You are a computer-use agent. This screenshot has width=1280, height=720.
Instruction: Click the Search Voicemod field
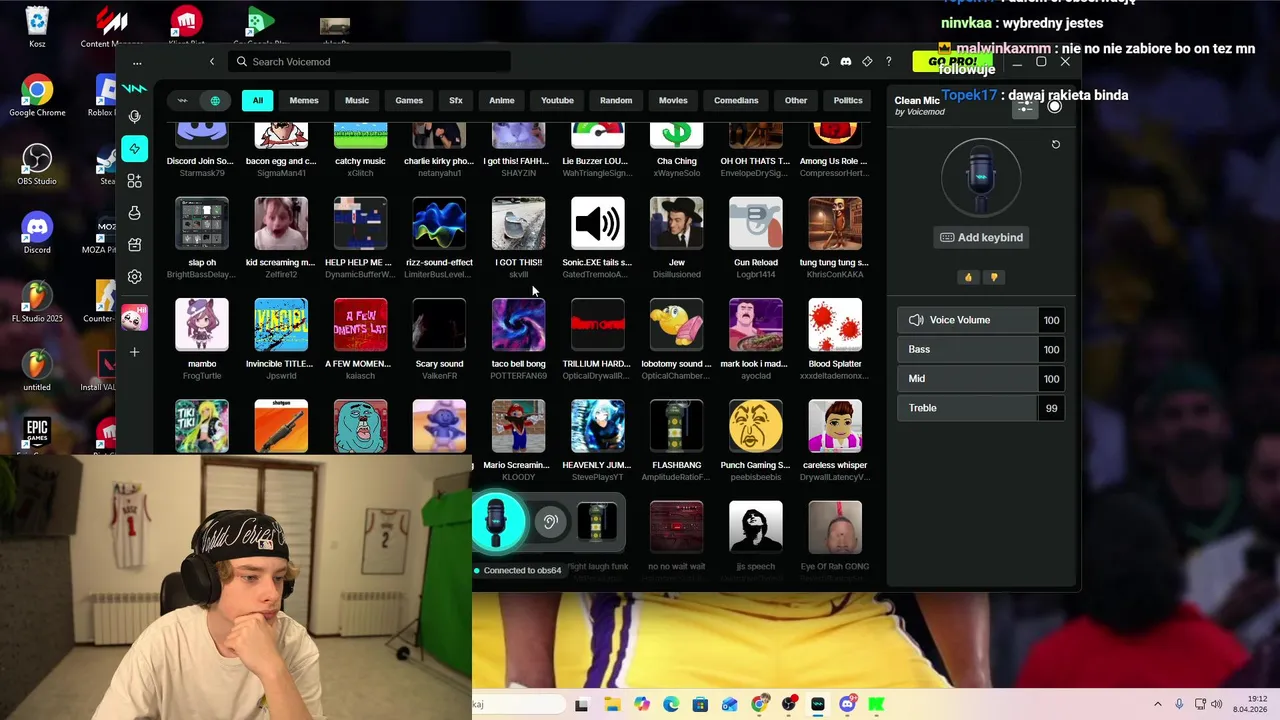(370, 62)
